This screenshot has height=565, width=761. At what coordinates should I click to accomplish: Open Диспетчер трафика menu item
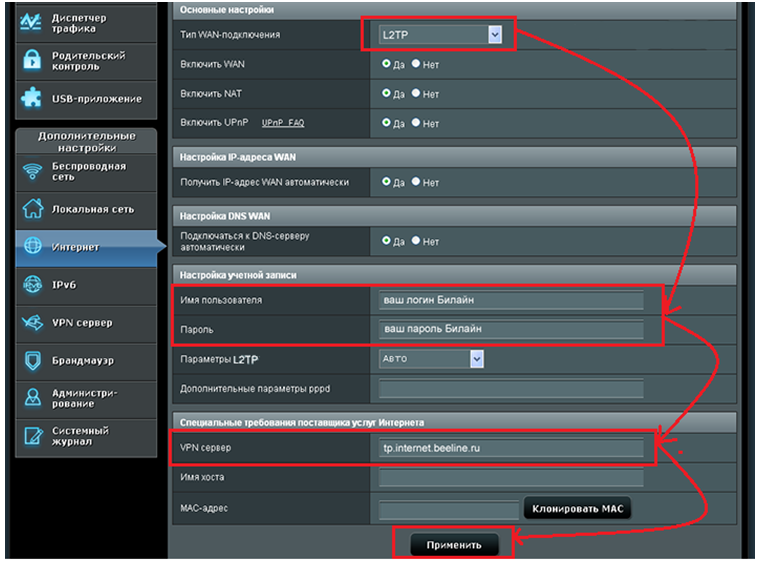[x=86, y=22]
